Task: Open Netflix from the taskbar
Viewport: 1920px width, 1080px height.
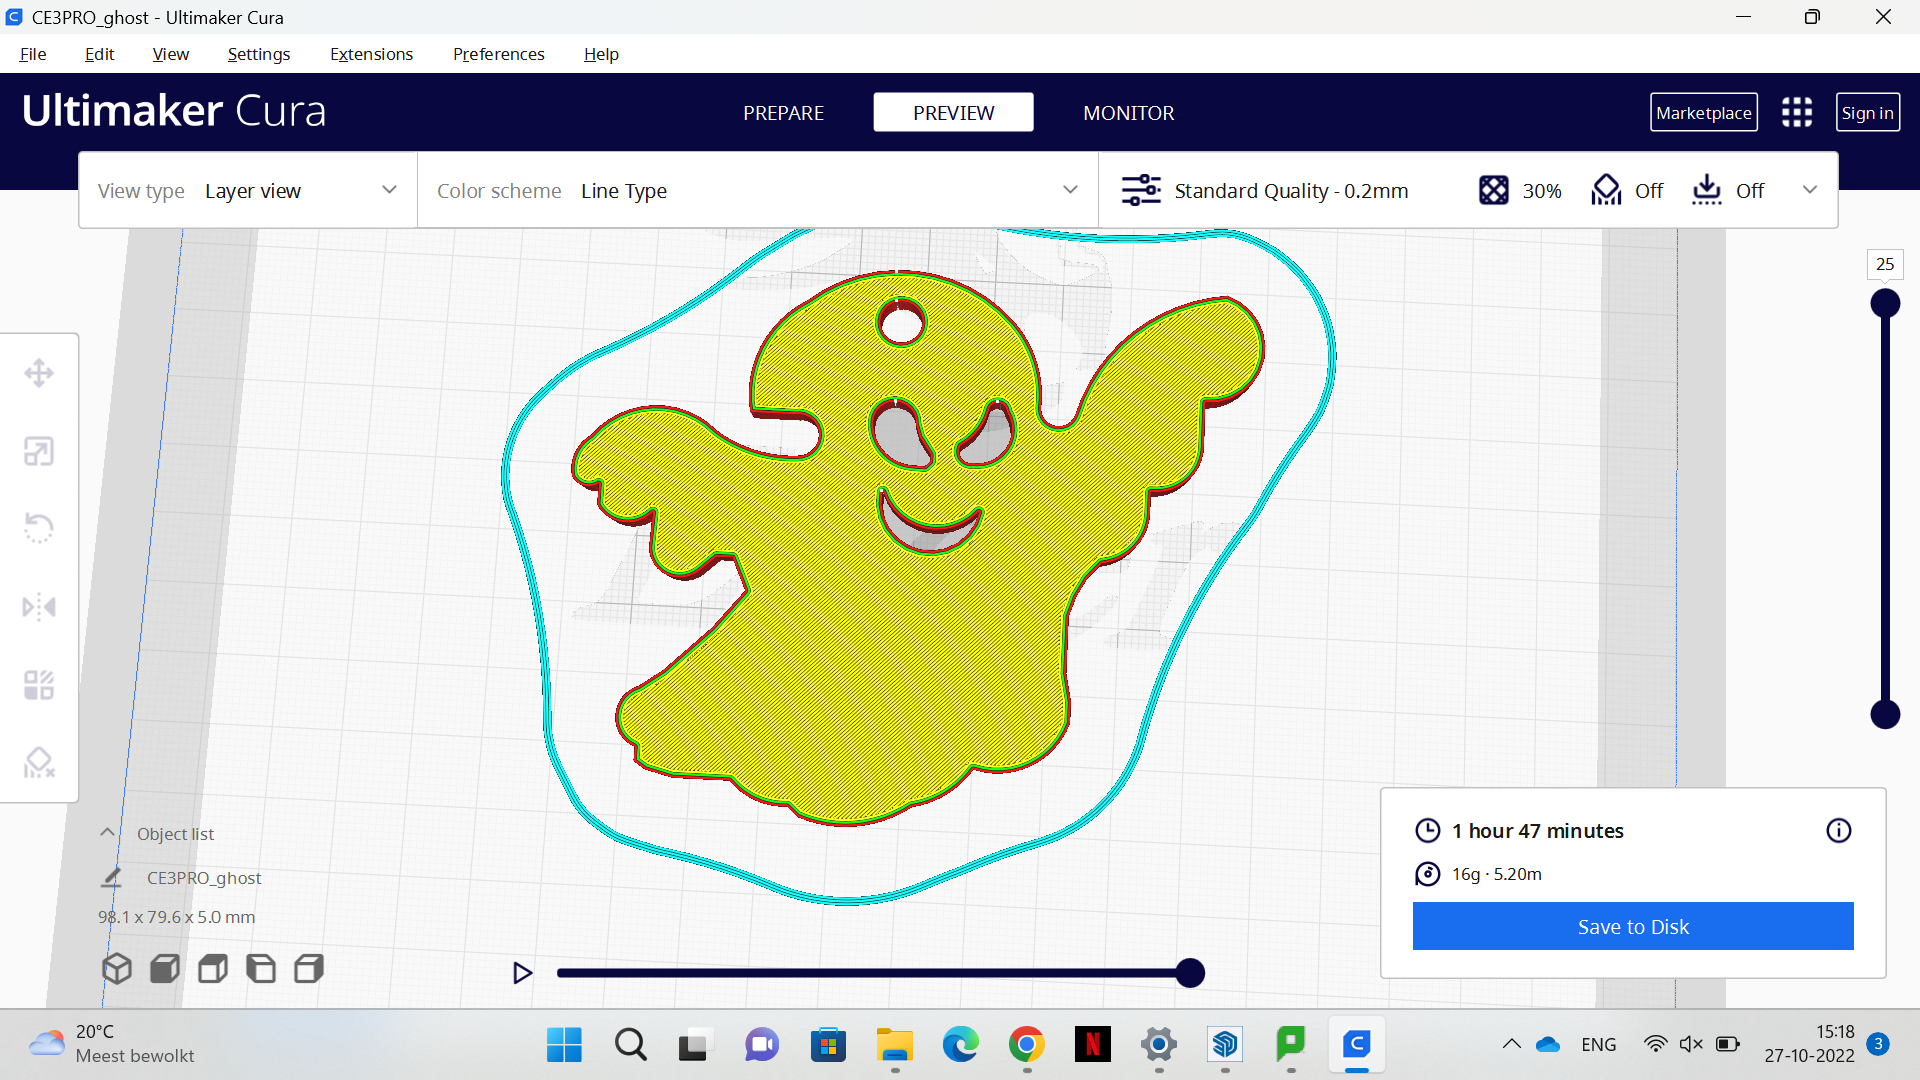Action: point(1093,1045)
